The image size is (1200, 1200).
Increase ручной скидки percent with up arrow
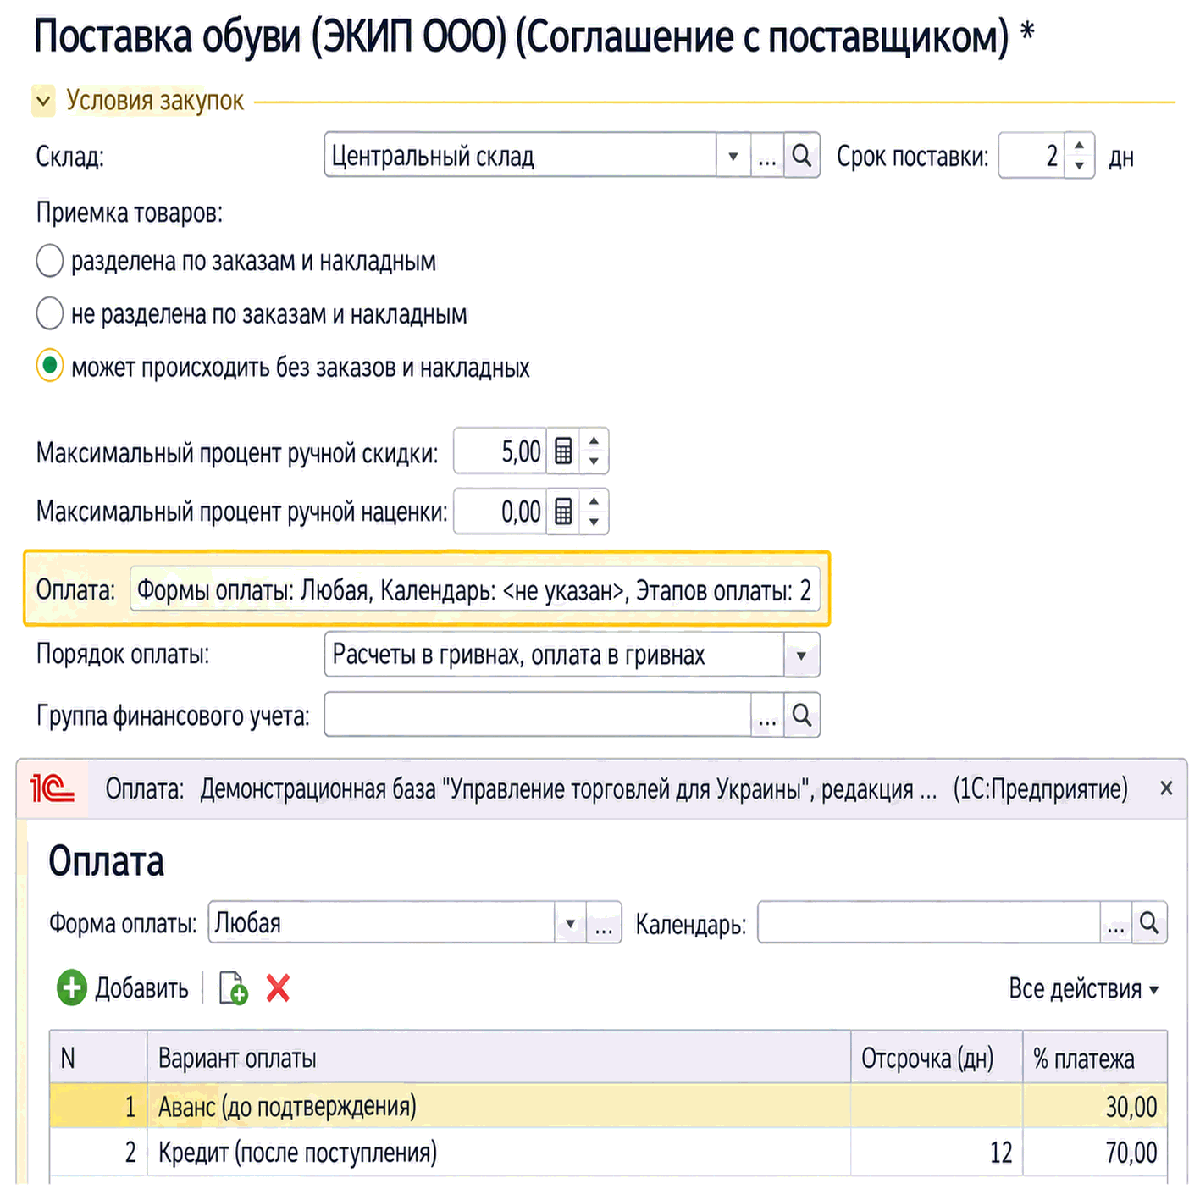[594, 441]
